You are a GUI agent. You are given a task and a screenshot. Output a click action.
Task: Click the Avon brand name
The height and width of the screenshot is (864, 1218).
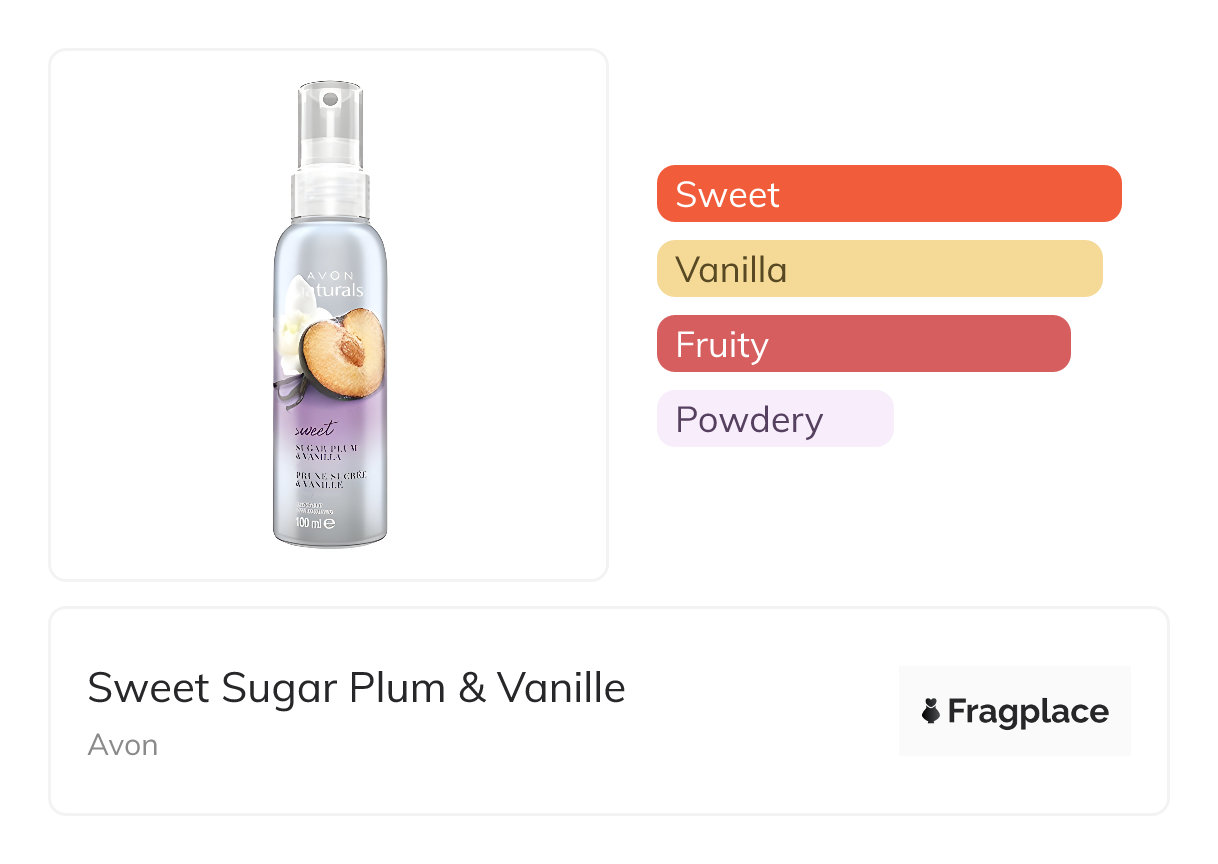123,745
